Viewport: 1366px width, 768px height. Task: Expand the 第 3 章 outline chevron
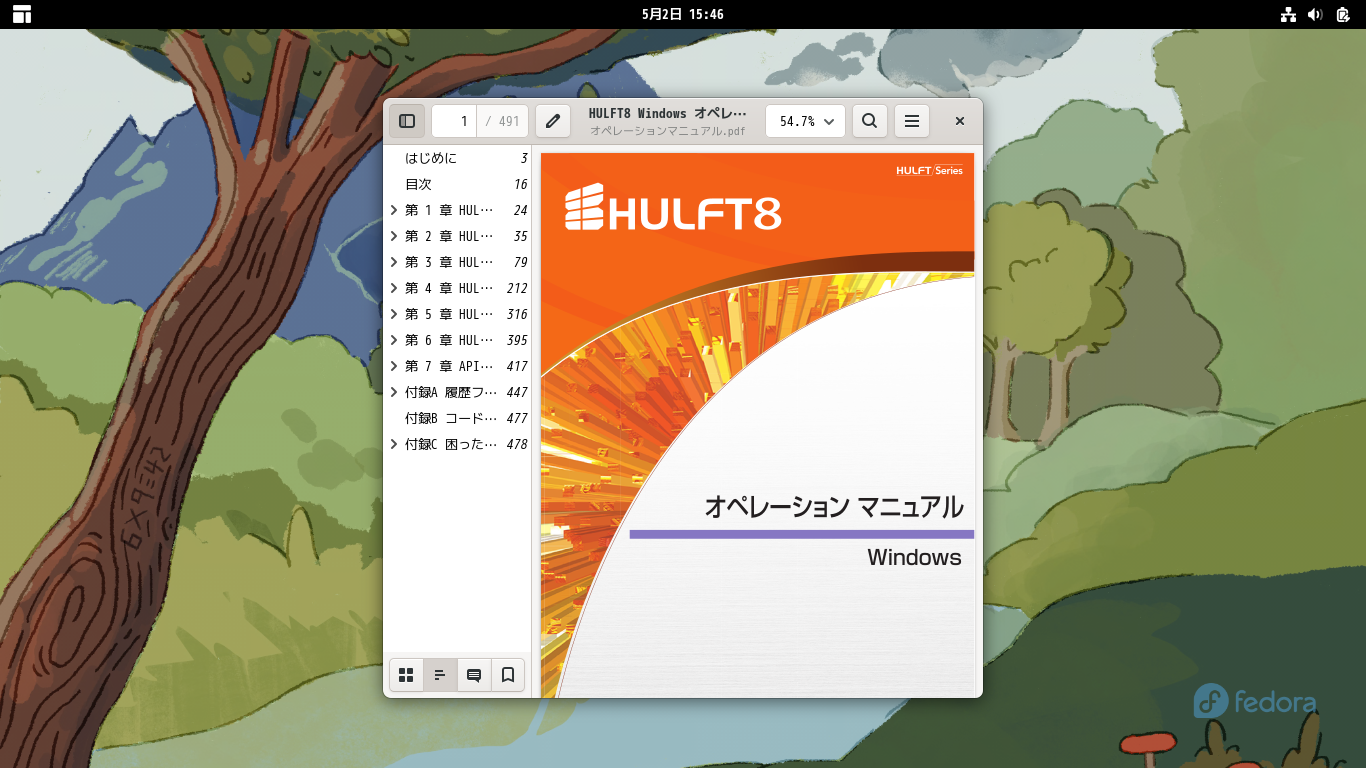[394, 262]
